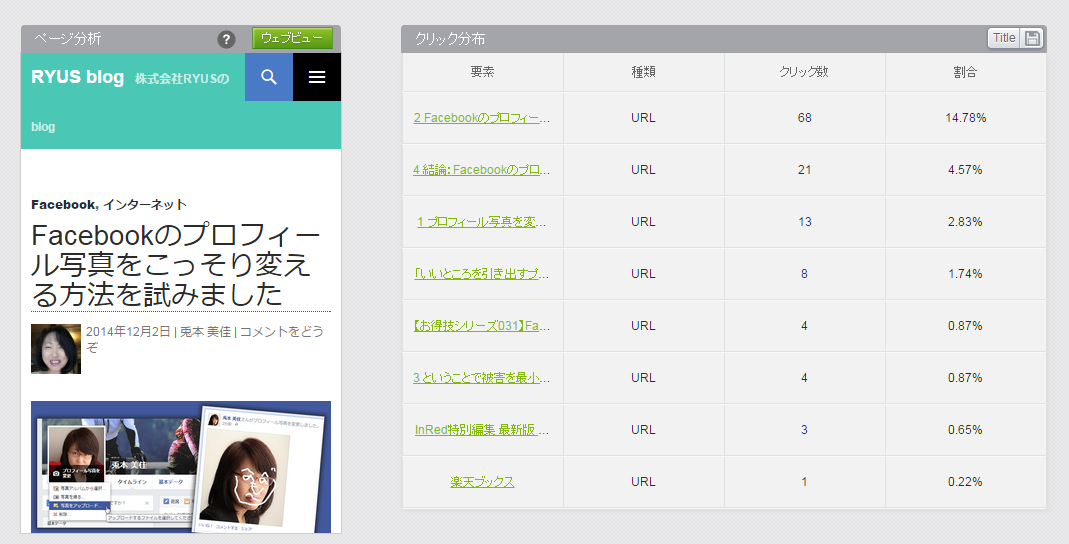Viewport: 1069px width, 544px height.
Task: Click the 割合 column header
Action: [965, 72]
